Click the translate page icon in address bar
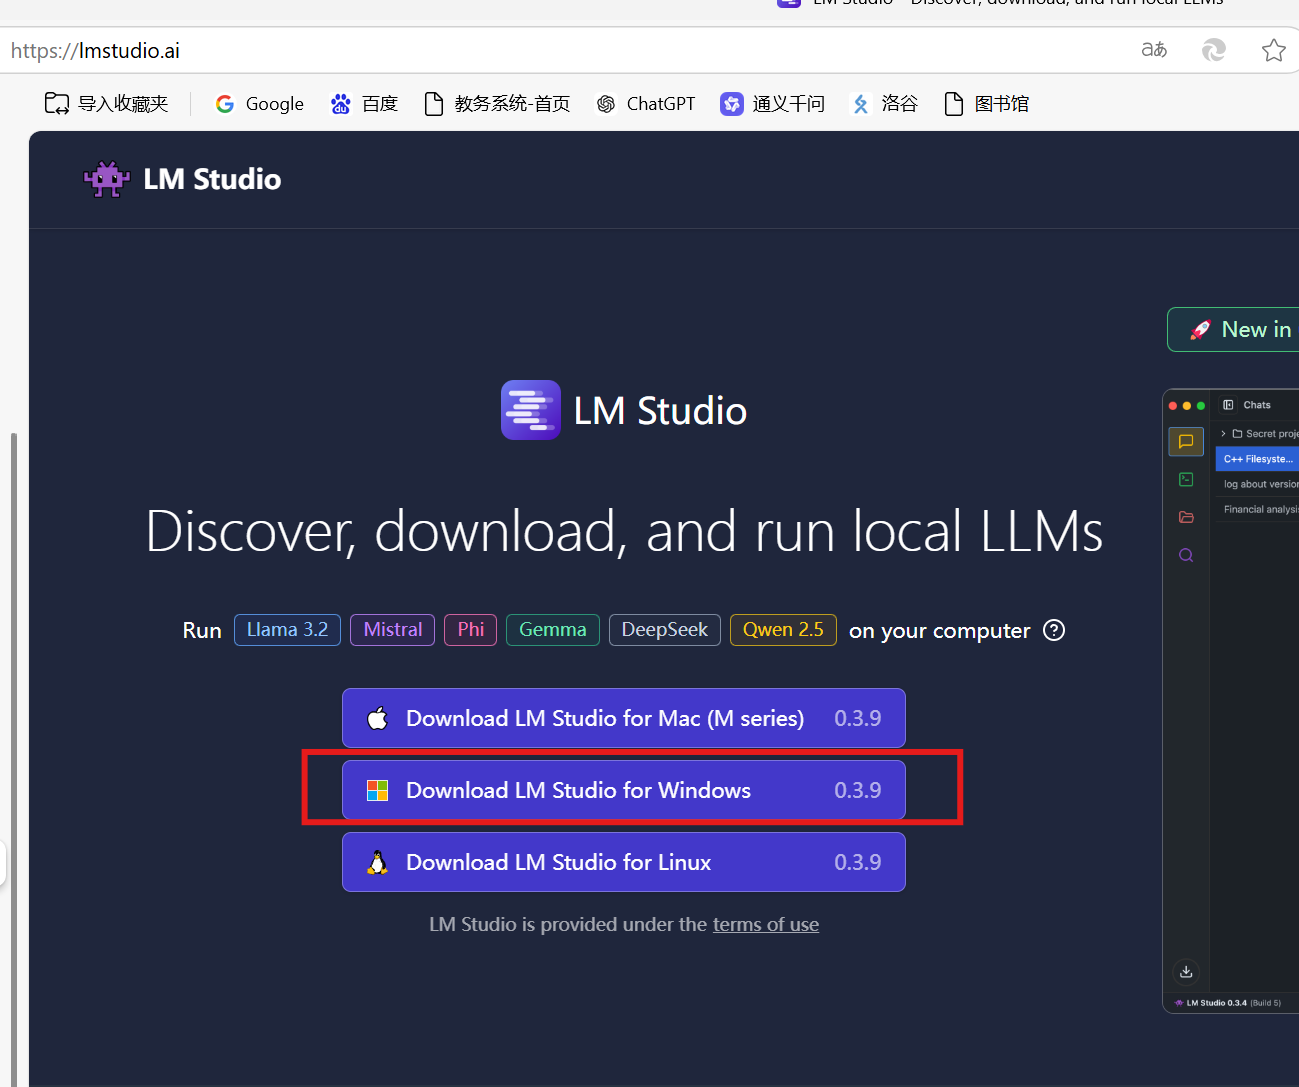This screenshot has width=1299, height=1087. coord(1154,50)
